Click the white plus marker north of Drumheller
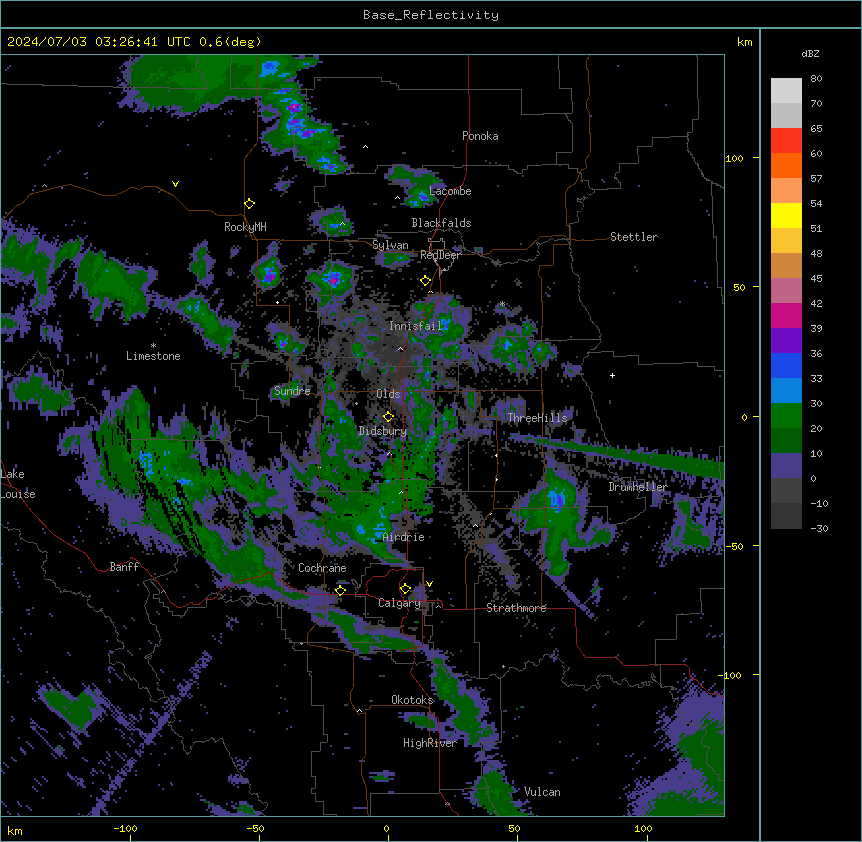 [x=612, y=375]
